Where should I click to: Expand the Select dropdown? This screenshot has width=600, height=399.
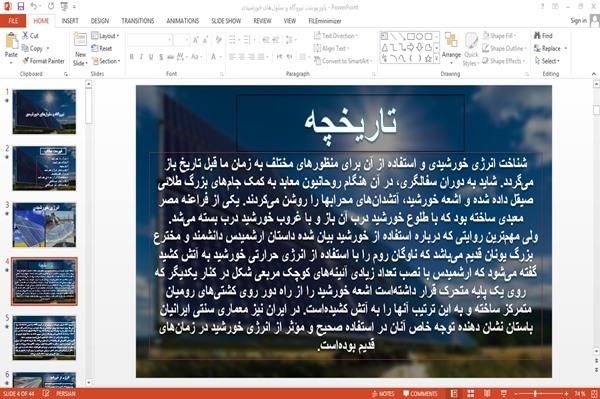tap(547, 61)
